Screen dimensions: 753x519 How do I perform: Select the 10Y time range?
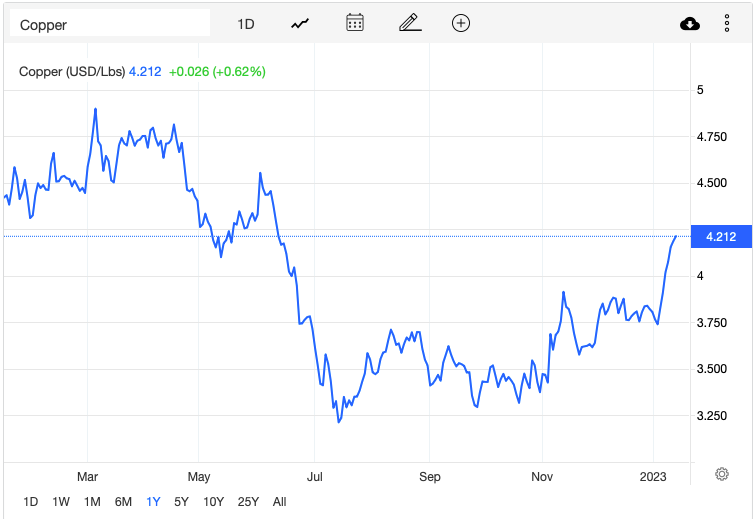click(214, 502)
